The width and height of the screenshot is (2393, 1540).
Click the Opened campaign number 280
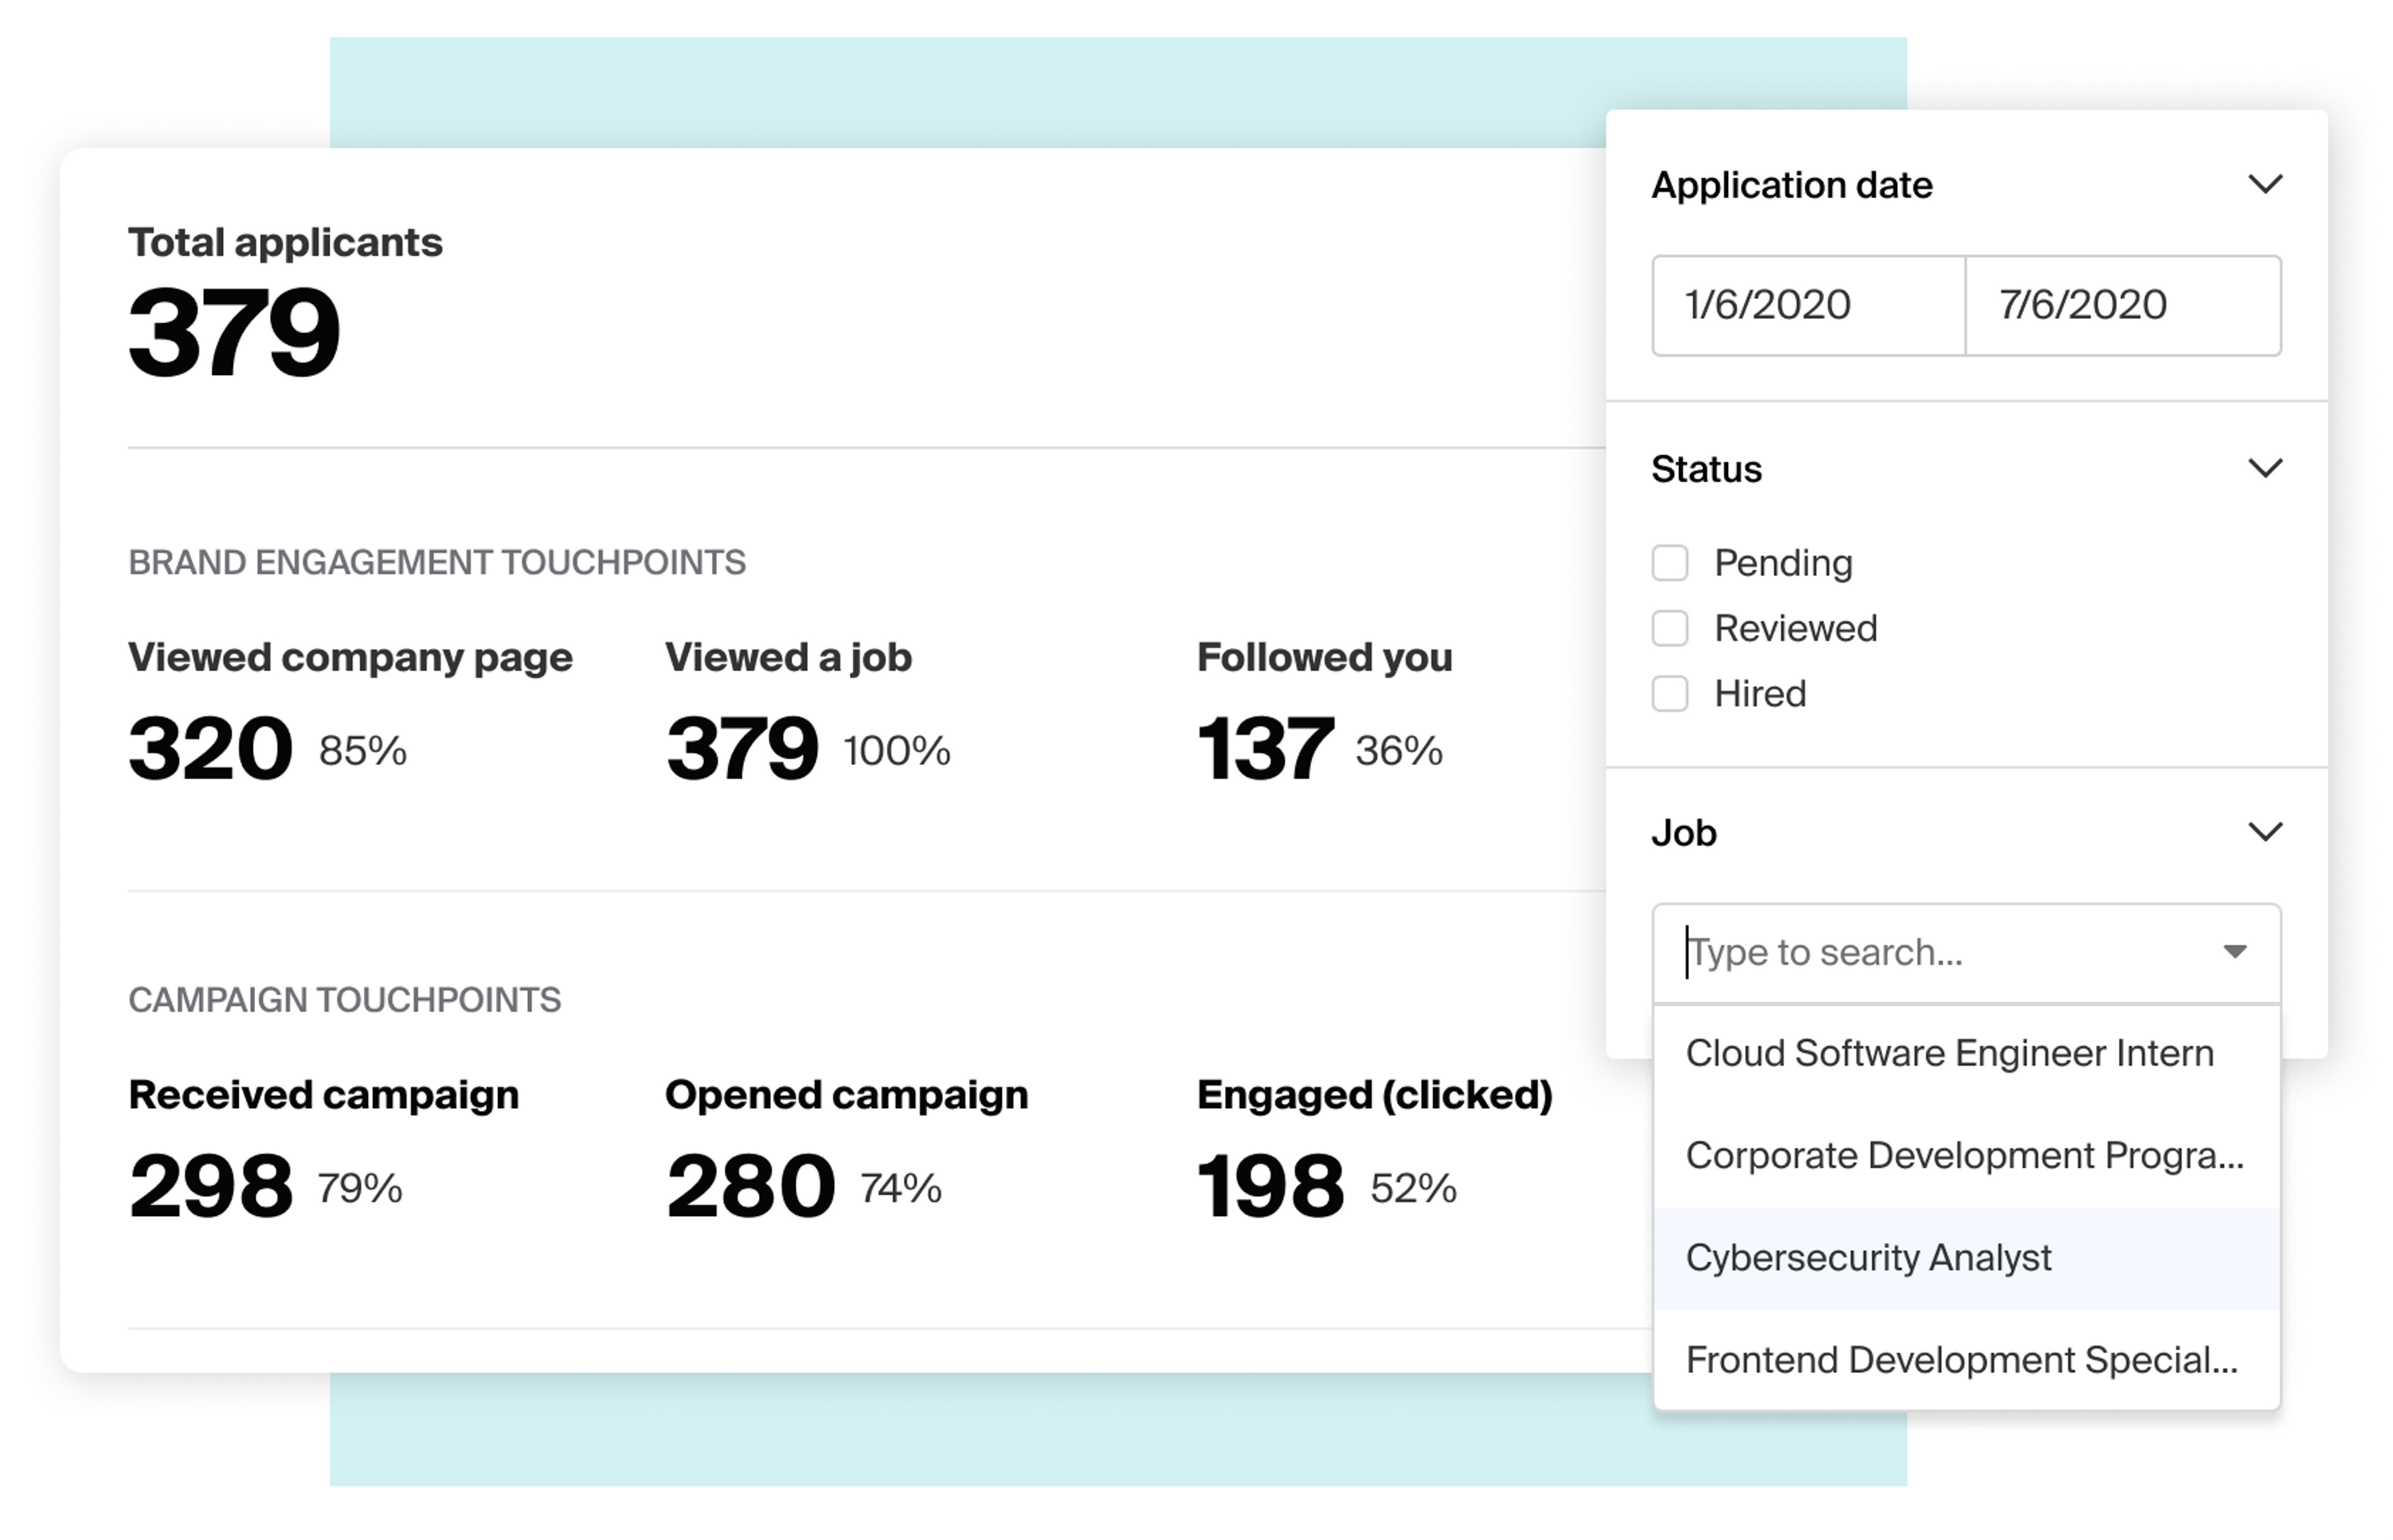tap(750, 1186)
